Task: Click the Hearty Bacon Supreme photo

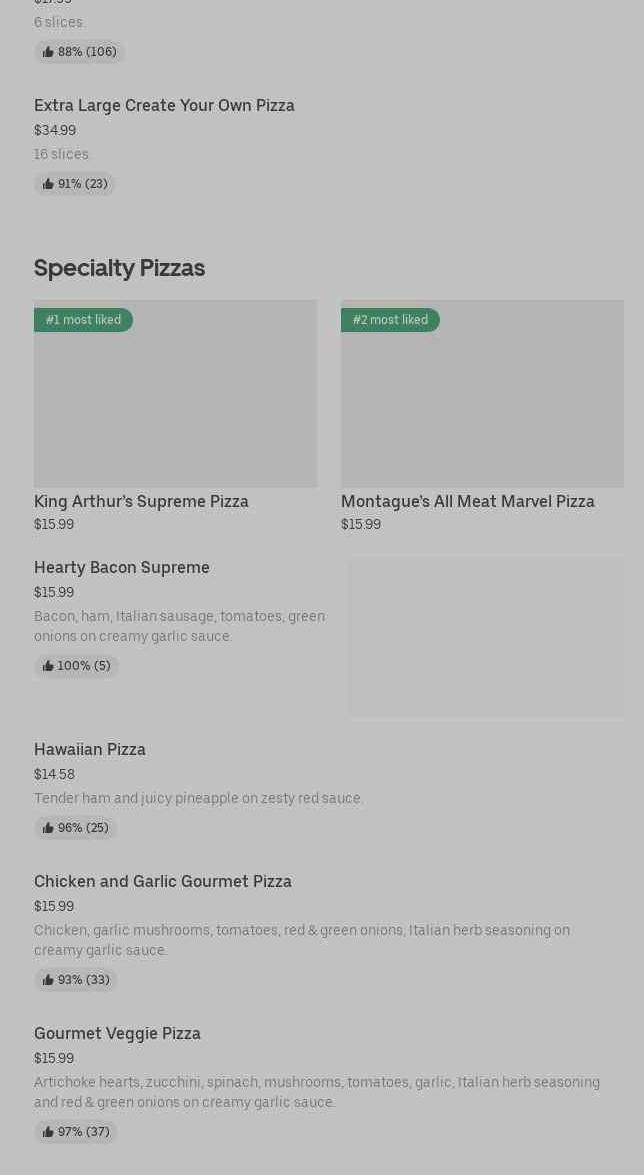Action: 486,636
